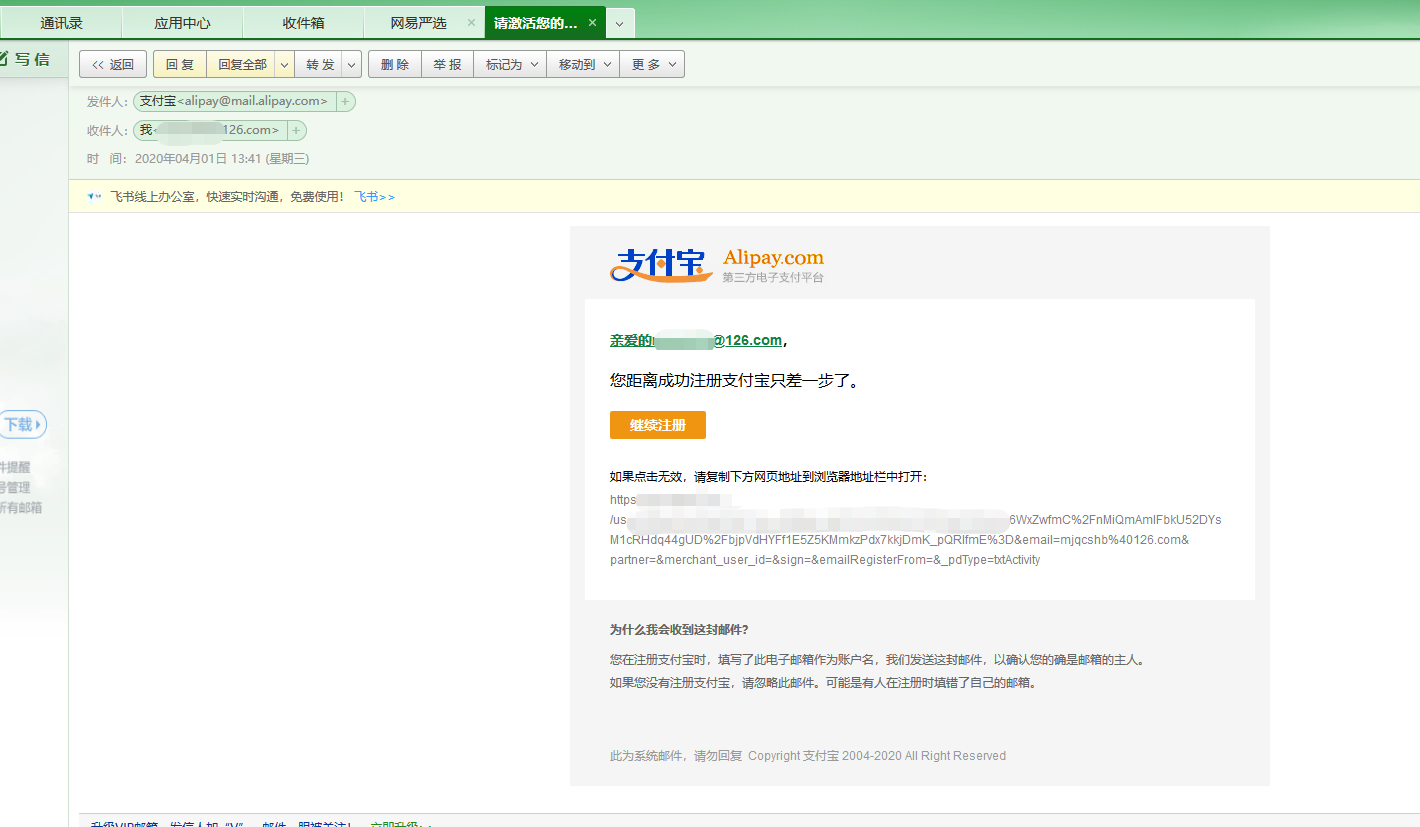
Task: Add sender to contacts with plus icon
Action: (345, 101)
